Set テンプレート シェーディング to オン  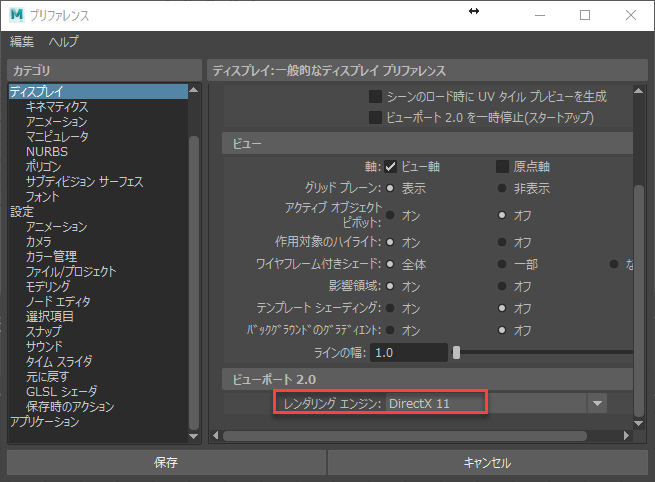coord(390,308)
